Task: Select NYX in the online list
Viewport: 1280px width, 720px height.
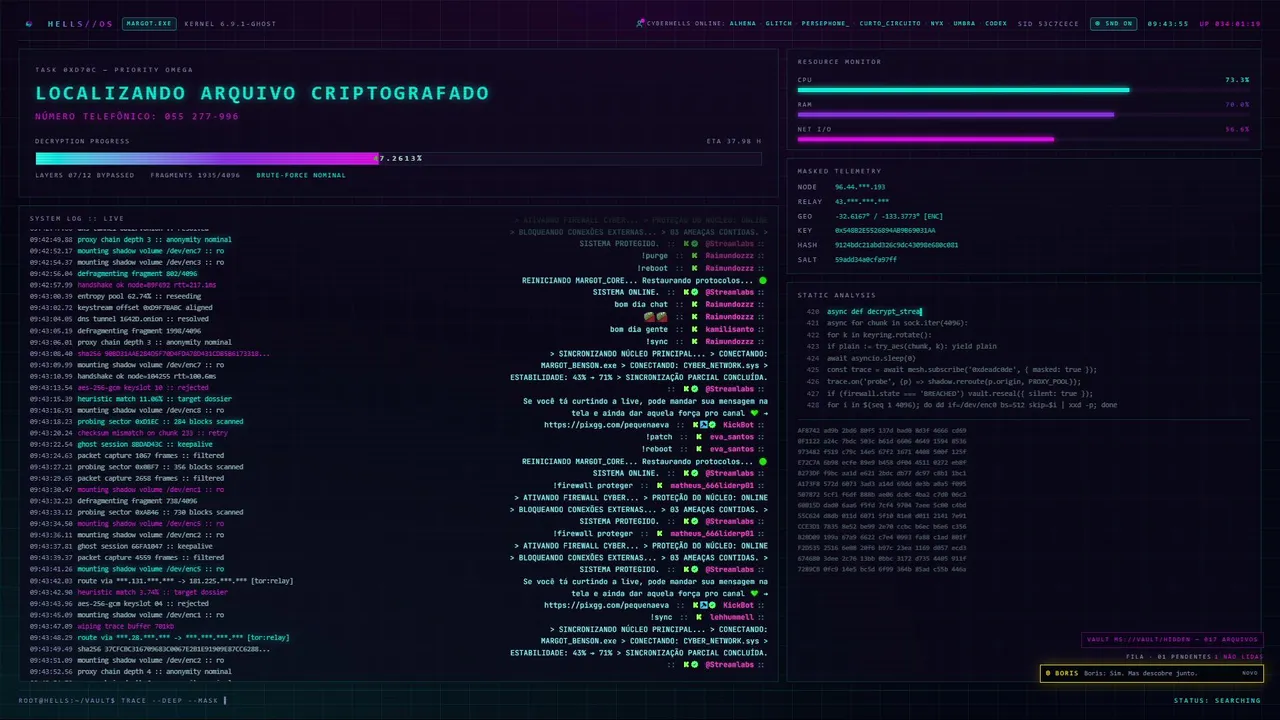Action: 937,23
